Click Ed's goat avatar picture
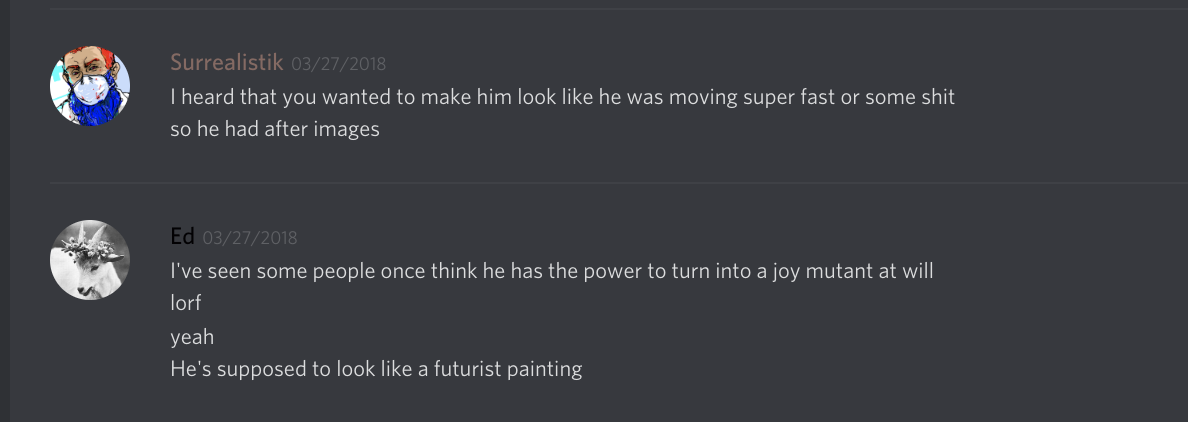1188x422 pixels. click(x=90, y=260)
